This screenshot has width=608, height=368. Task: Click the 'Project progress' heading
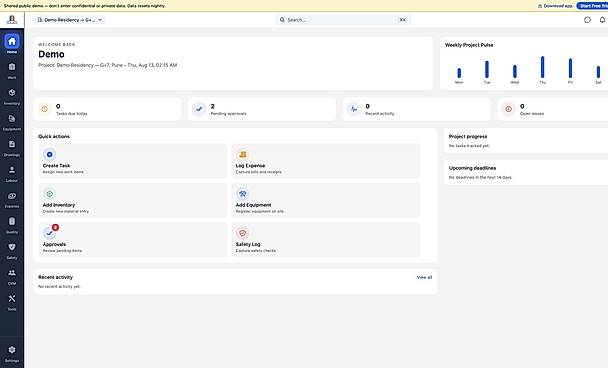(468, 136)
